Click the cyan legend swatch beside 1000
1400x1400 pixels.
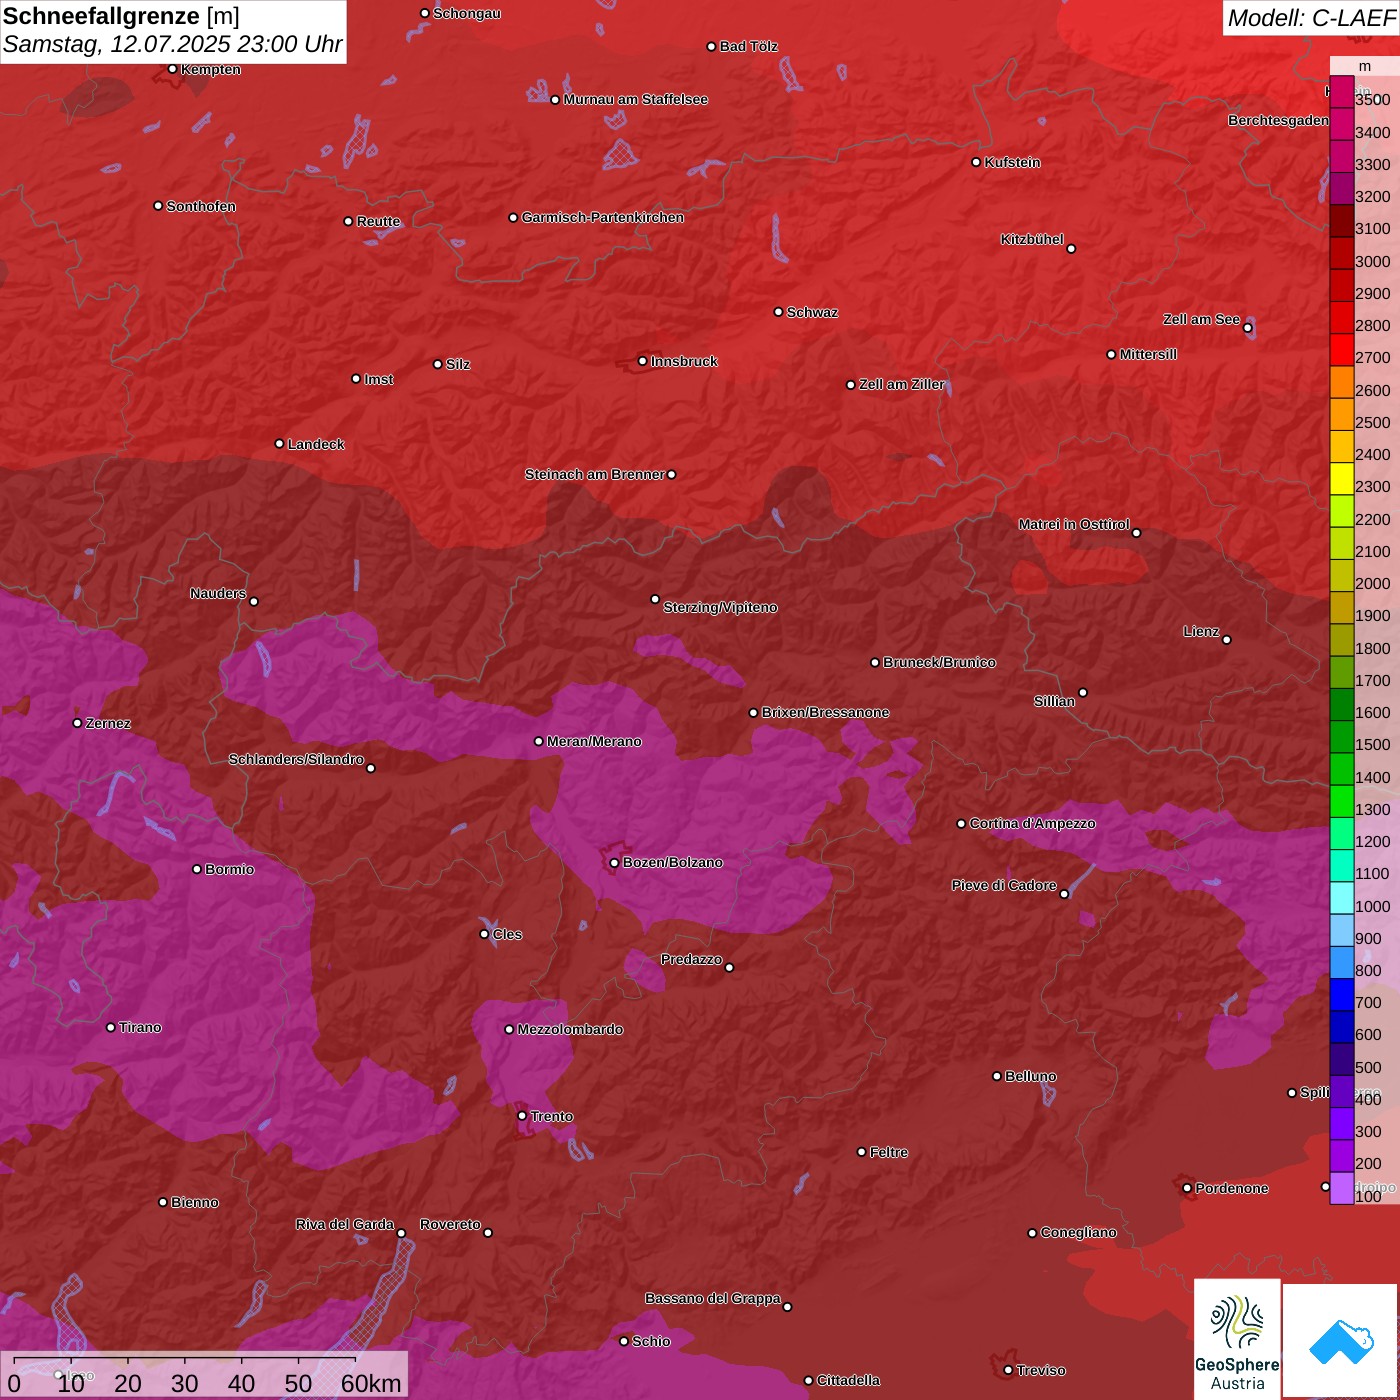click(x=1341, y=898)
